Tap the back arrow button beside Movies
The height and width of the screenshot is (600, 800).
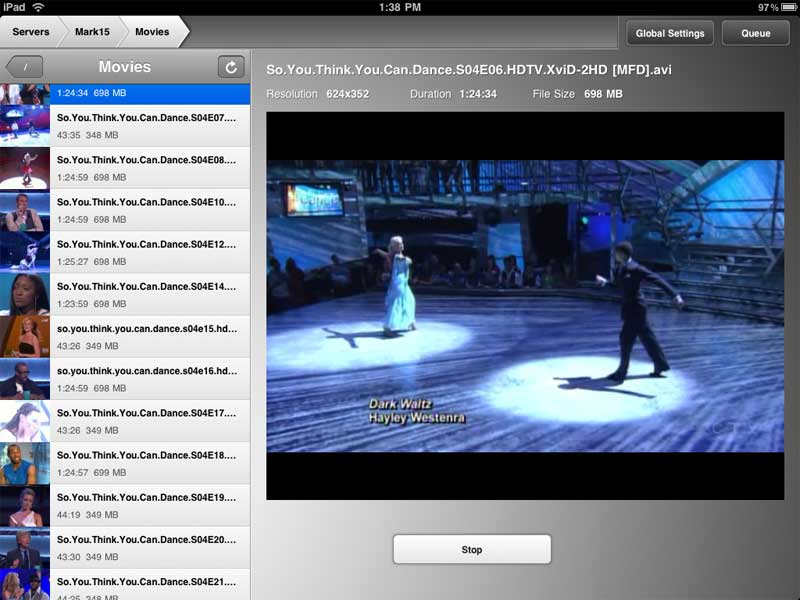(x=24, y=67)
